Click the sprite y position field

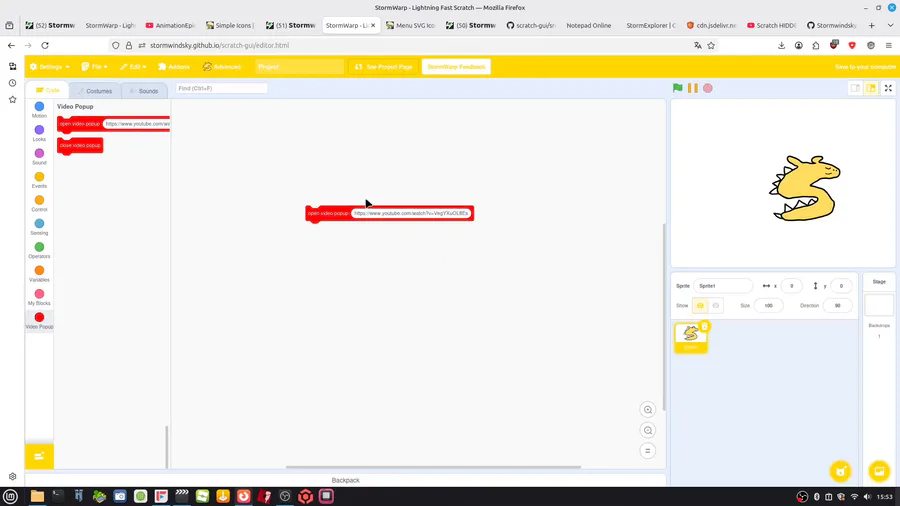(x=841, y=286)
